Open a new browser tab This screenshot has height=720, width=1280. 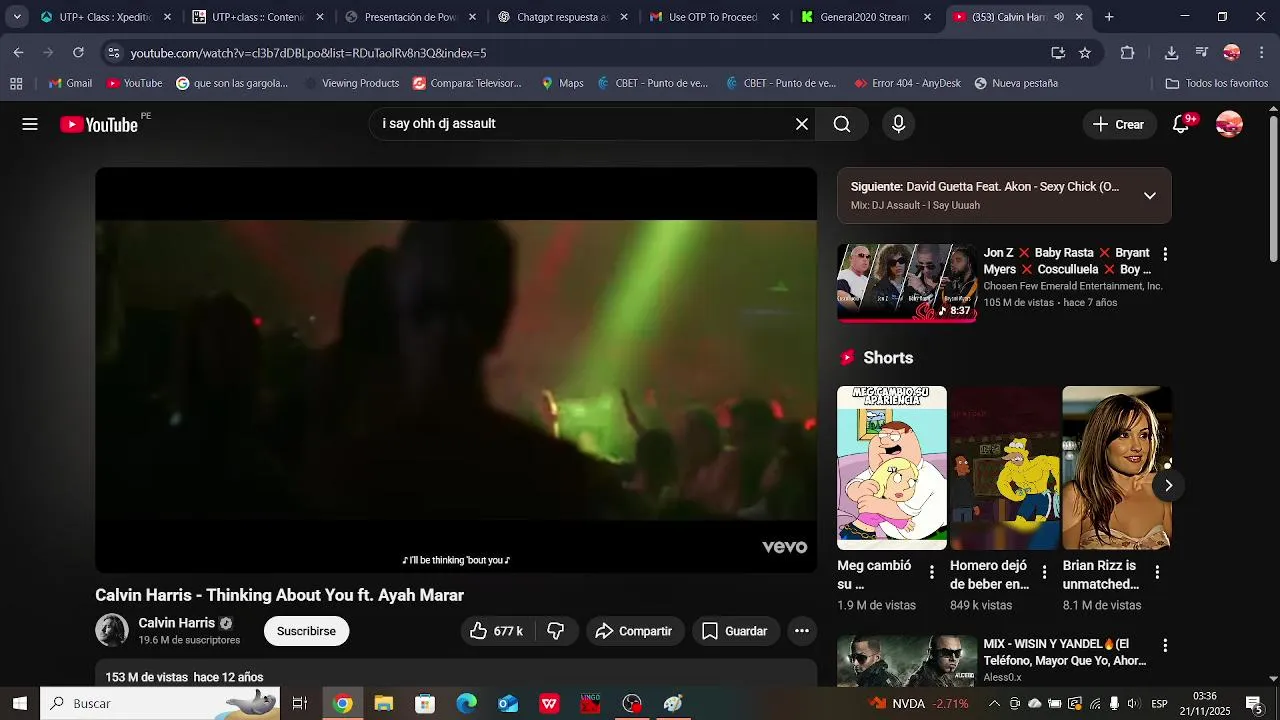coord(1109,17)
